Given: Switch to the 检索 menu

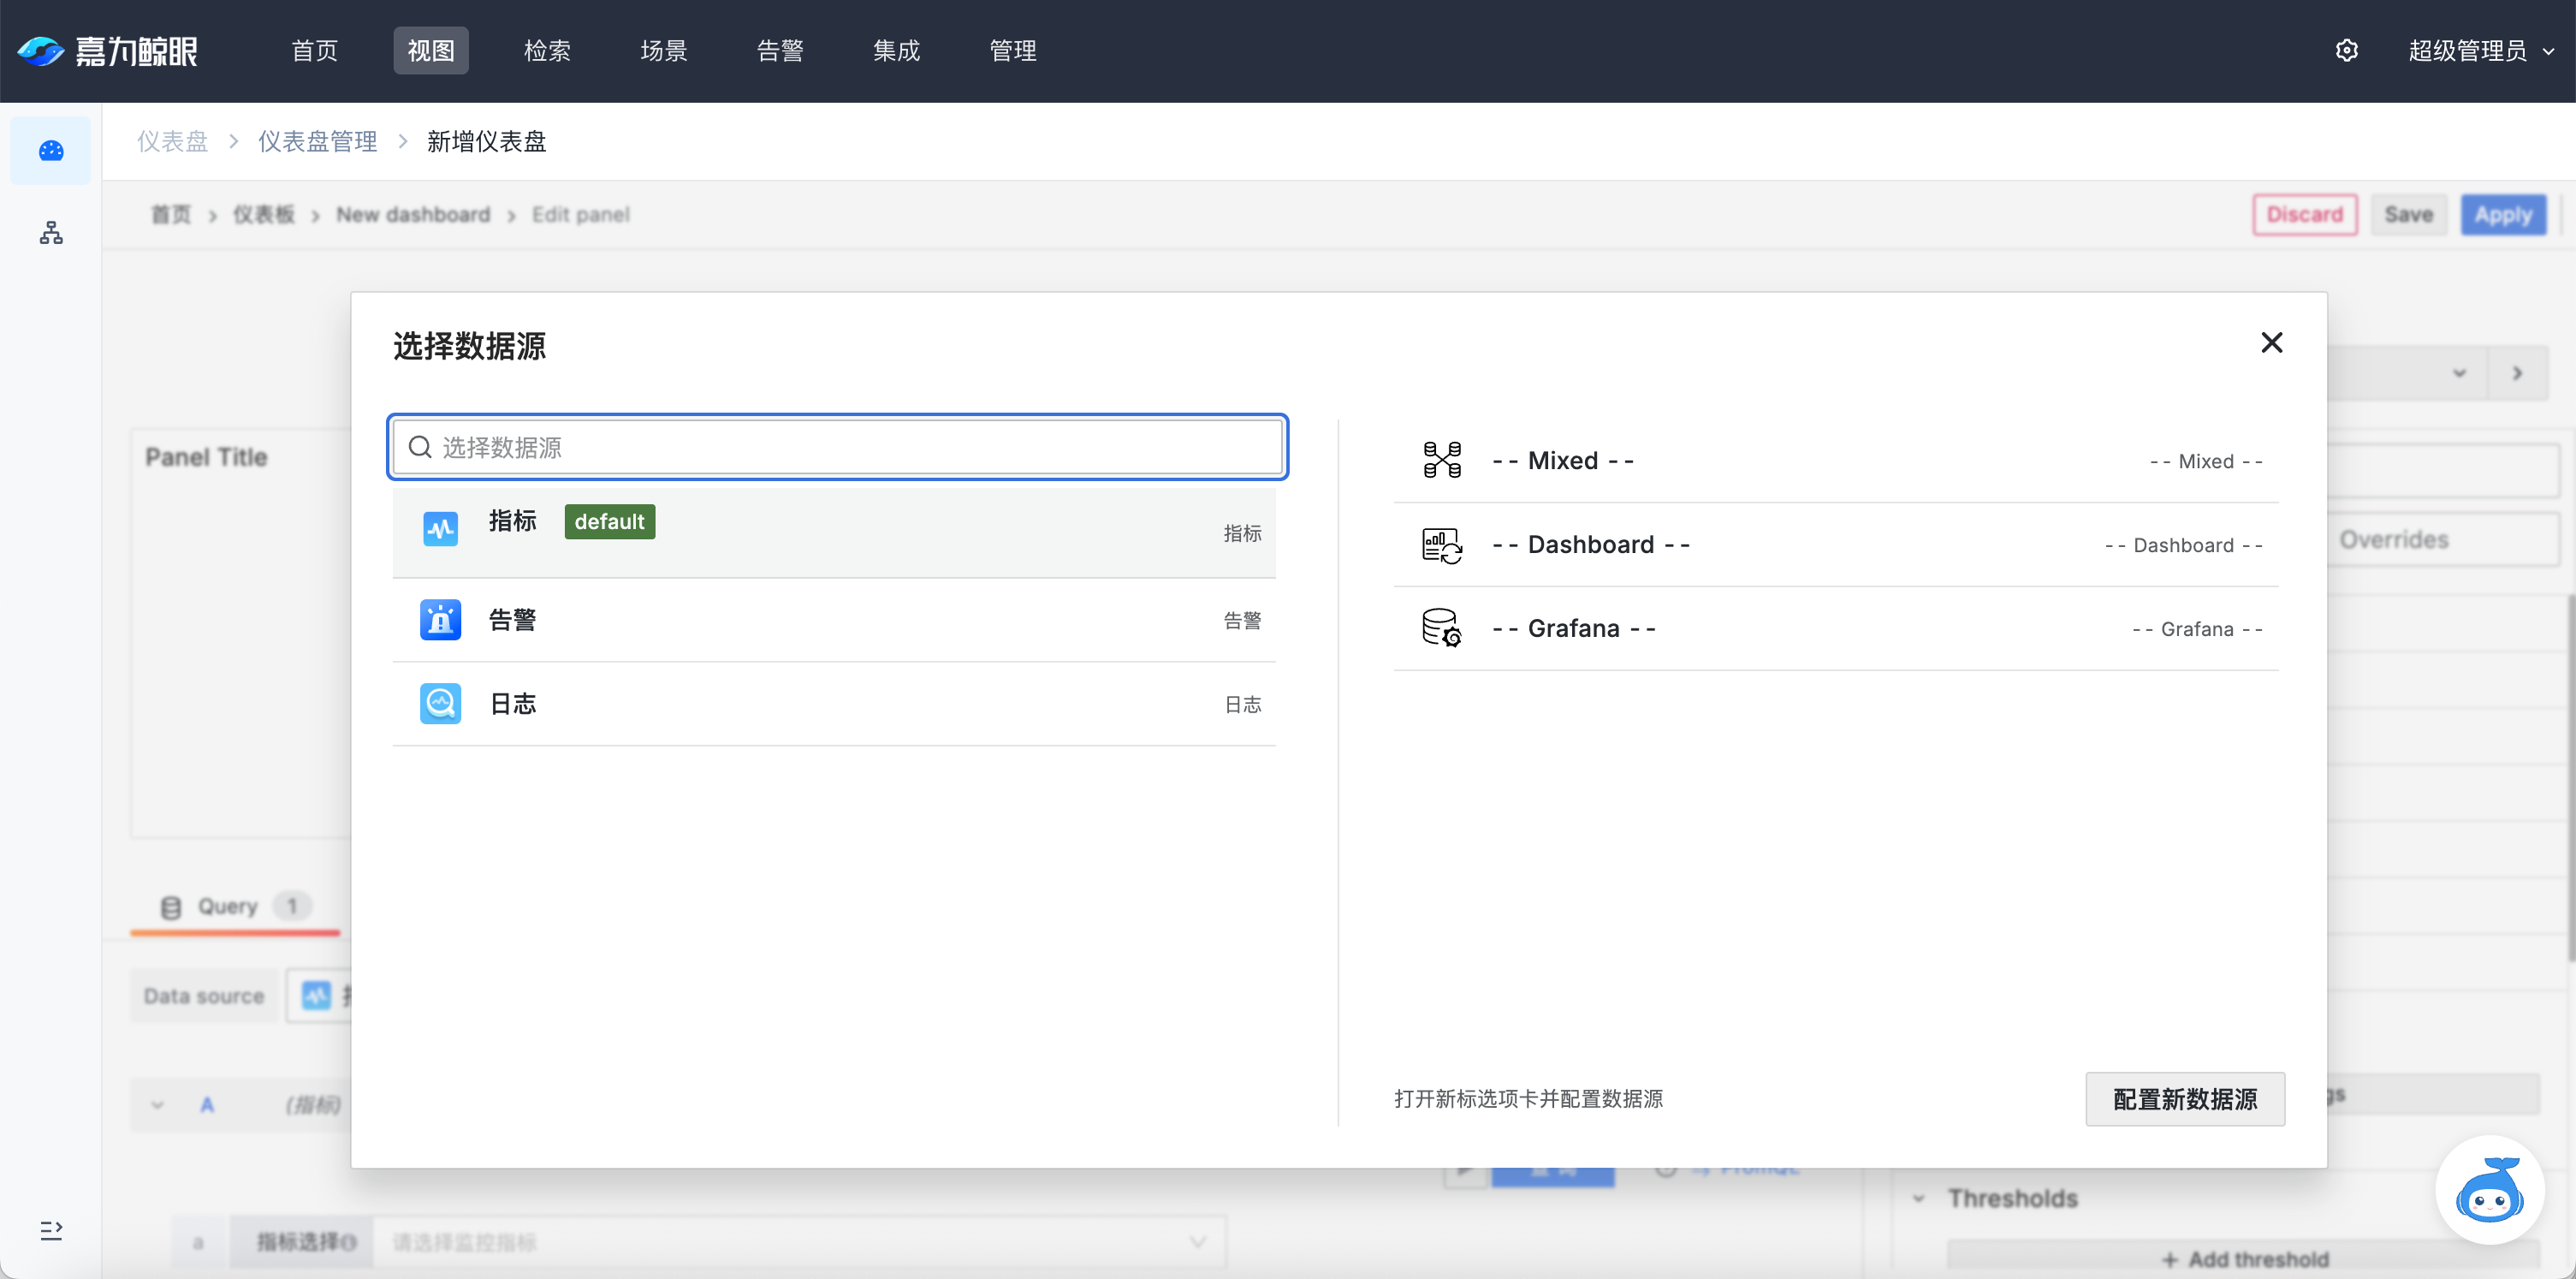Looking at the screenshot, I should pyautogui.click(x=547, y=51).
